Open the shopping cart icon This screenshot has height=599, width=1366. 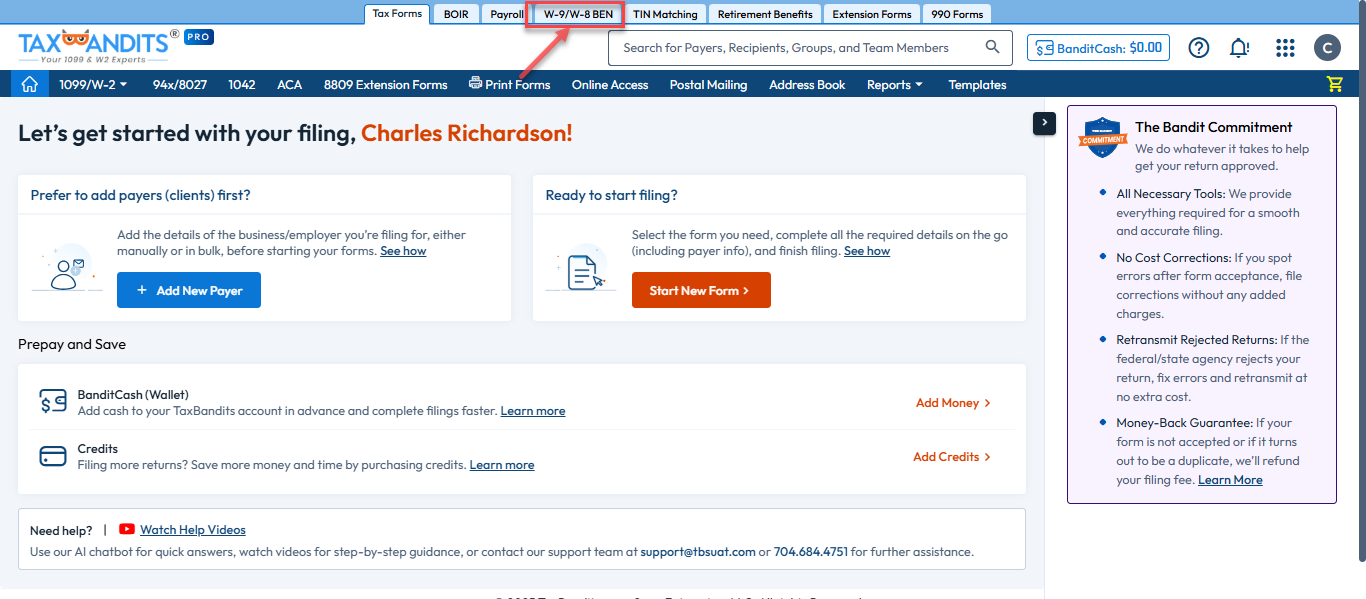tap(1334, 84)
